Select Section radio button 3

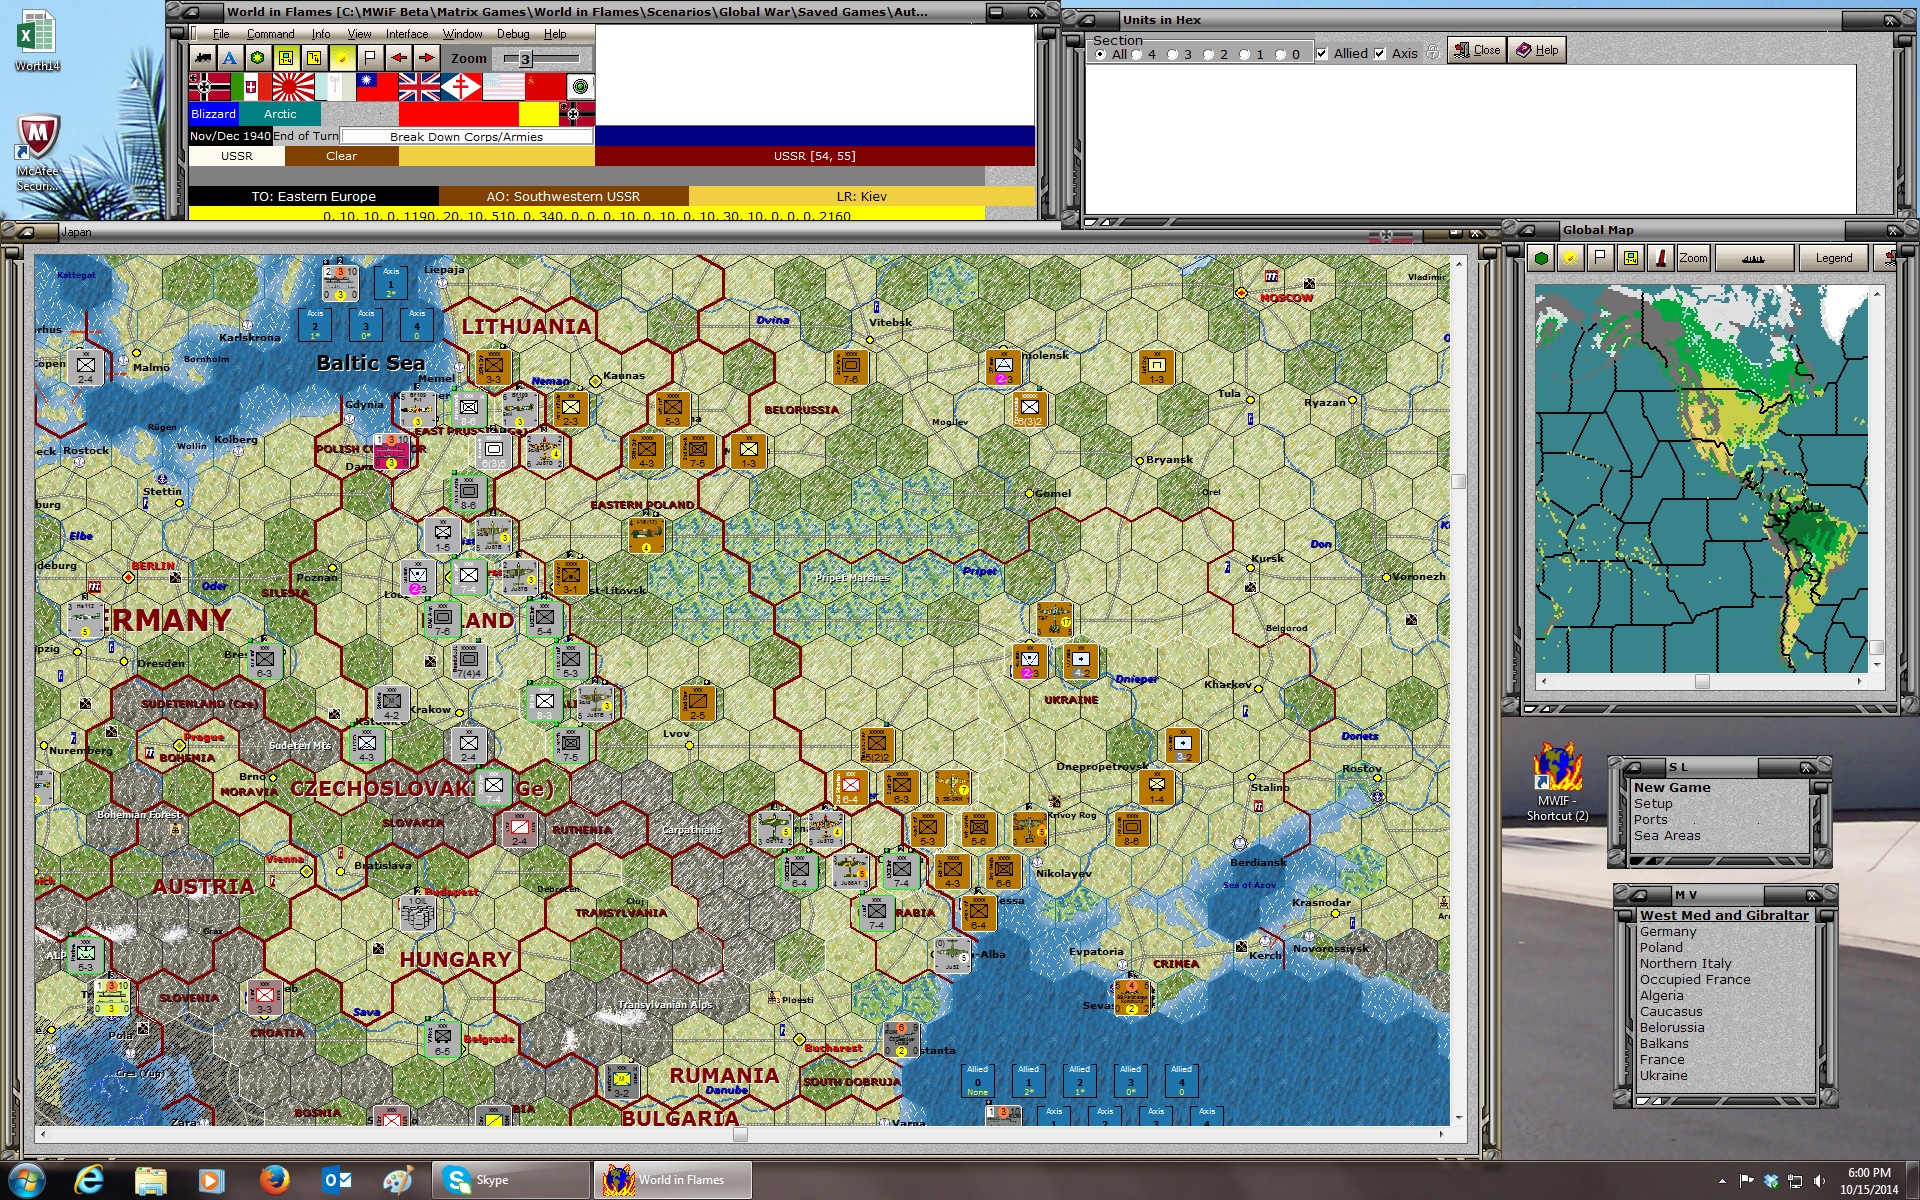[x=1172, y=54]
